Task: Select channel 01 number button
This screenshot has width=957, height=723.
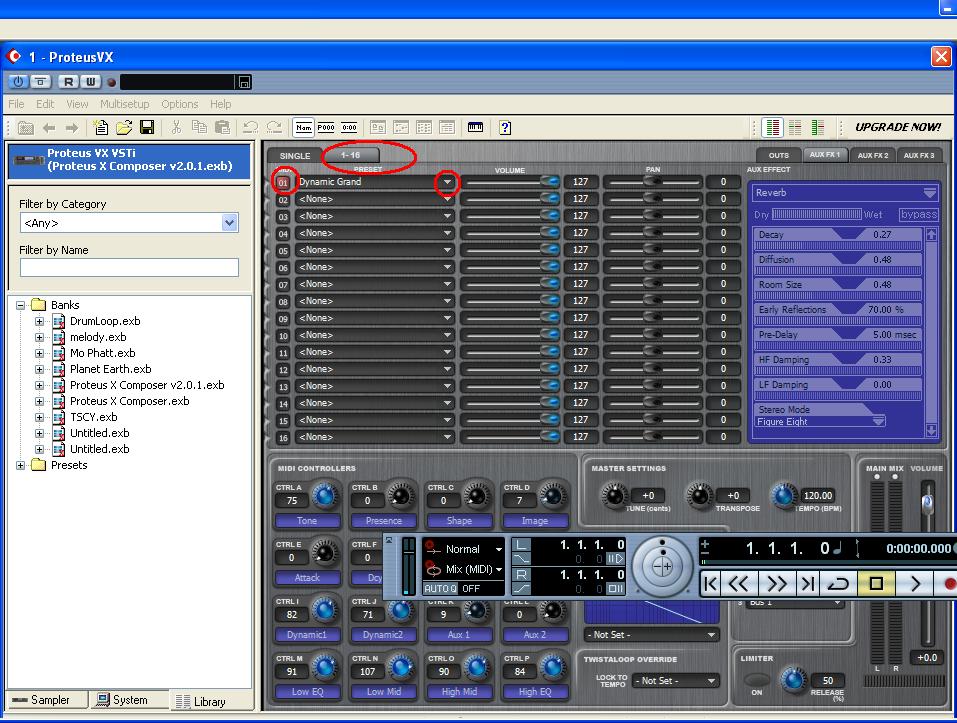Action: [x=283, y=182]
